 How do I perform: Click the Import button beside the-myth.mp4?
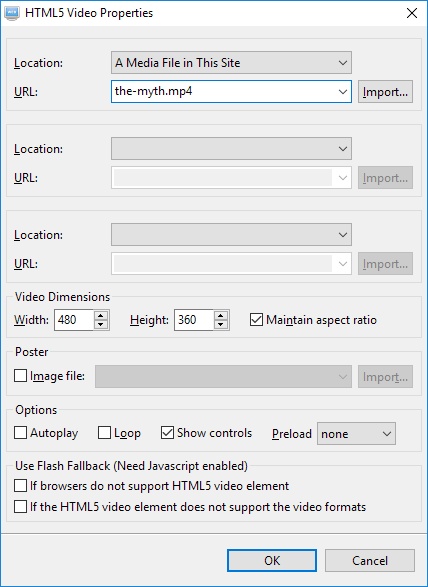click(x=385, y=91)
